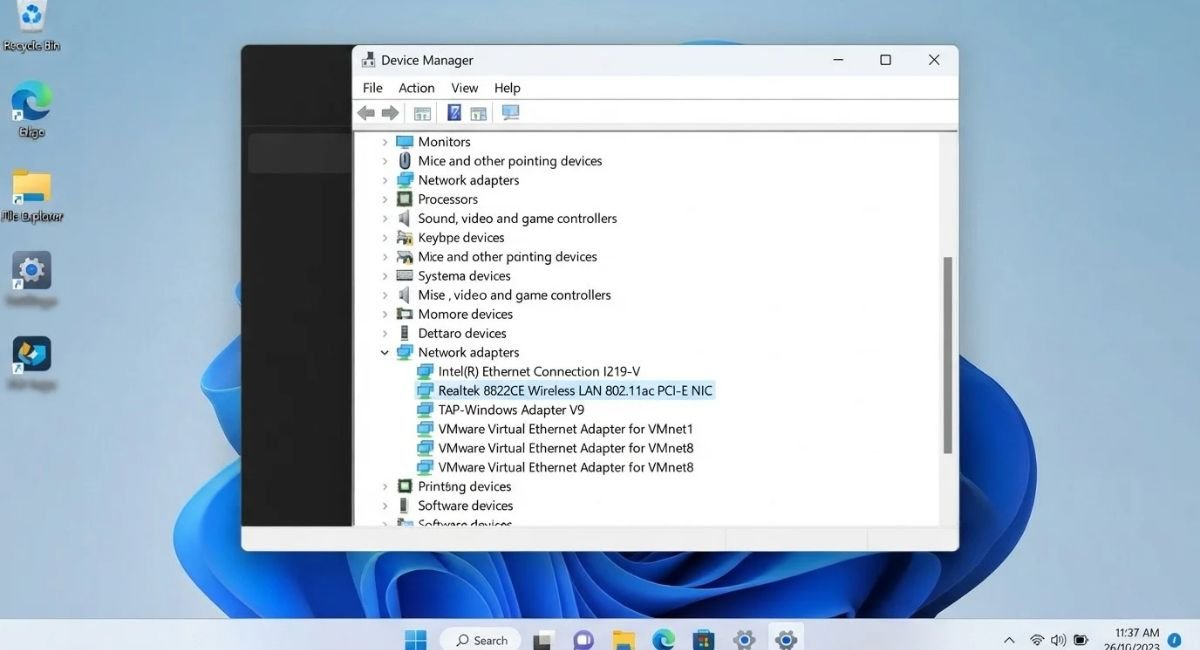Maximize the Device Manager window

click(x=885, y=60)
